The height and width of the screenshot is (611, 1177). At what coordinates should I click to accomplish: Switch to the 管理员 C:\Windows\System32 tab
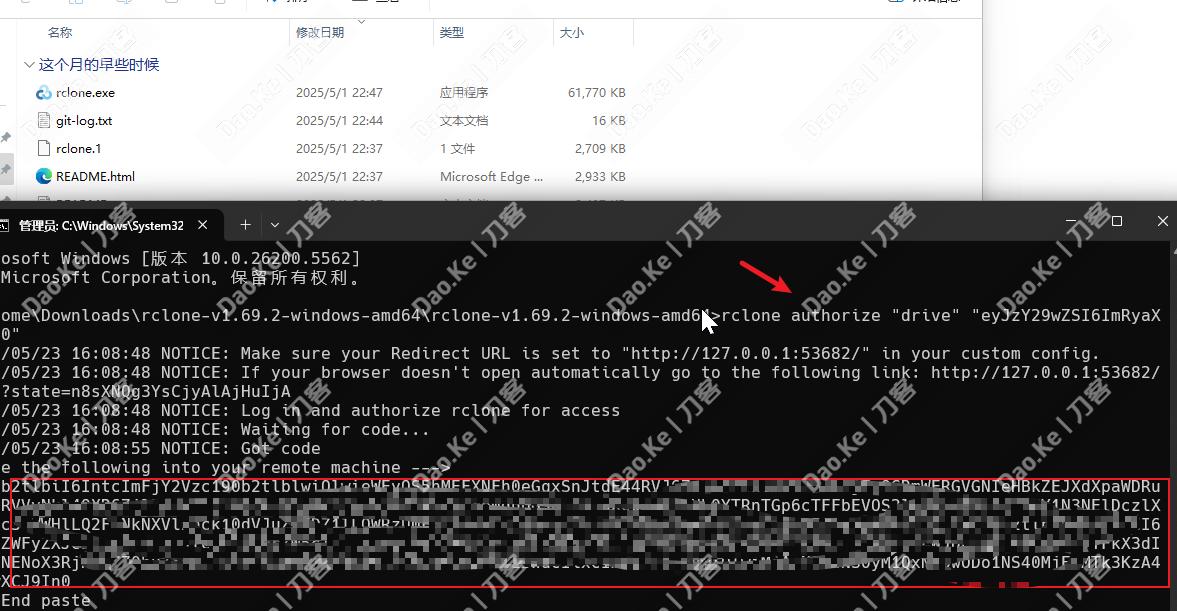point(101,225)
